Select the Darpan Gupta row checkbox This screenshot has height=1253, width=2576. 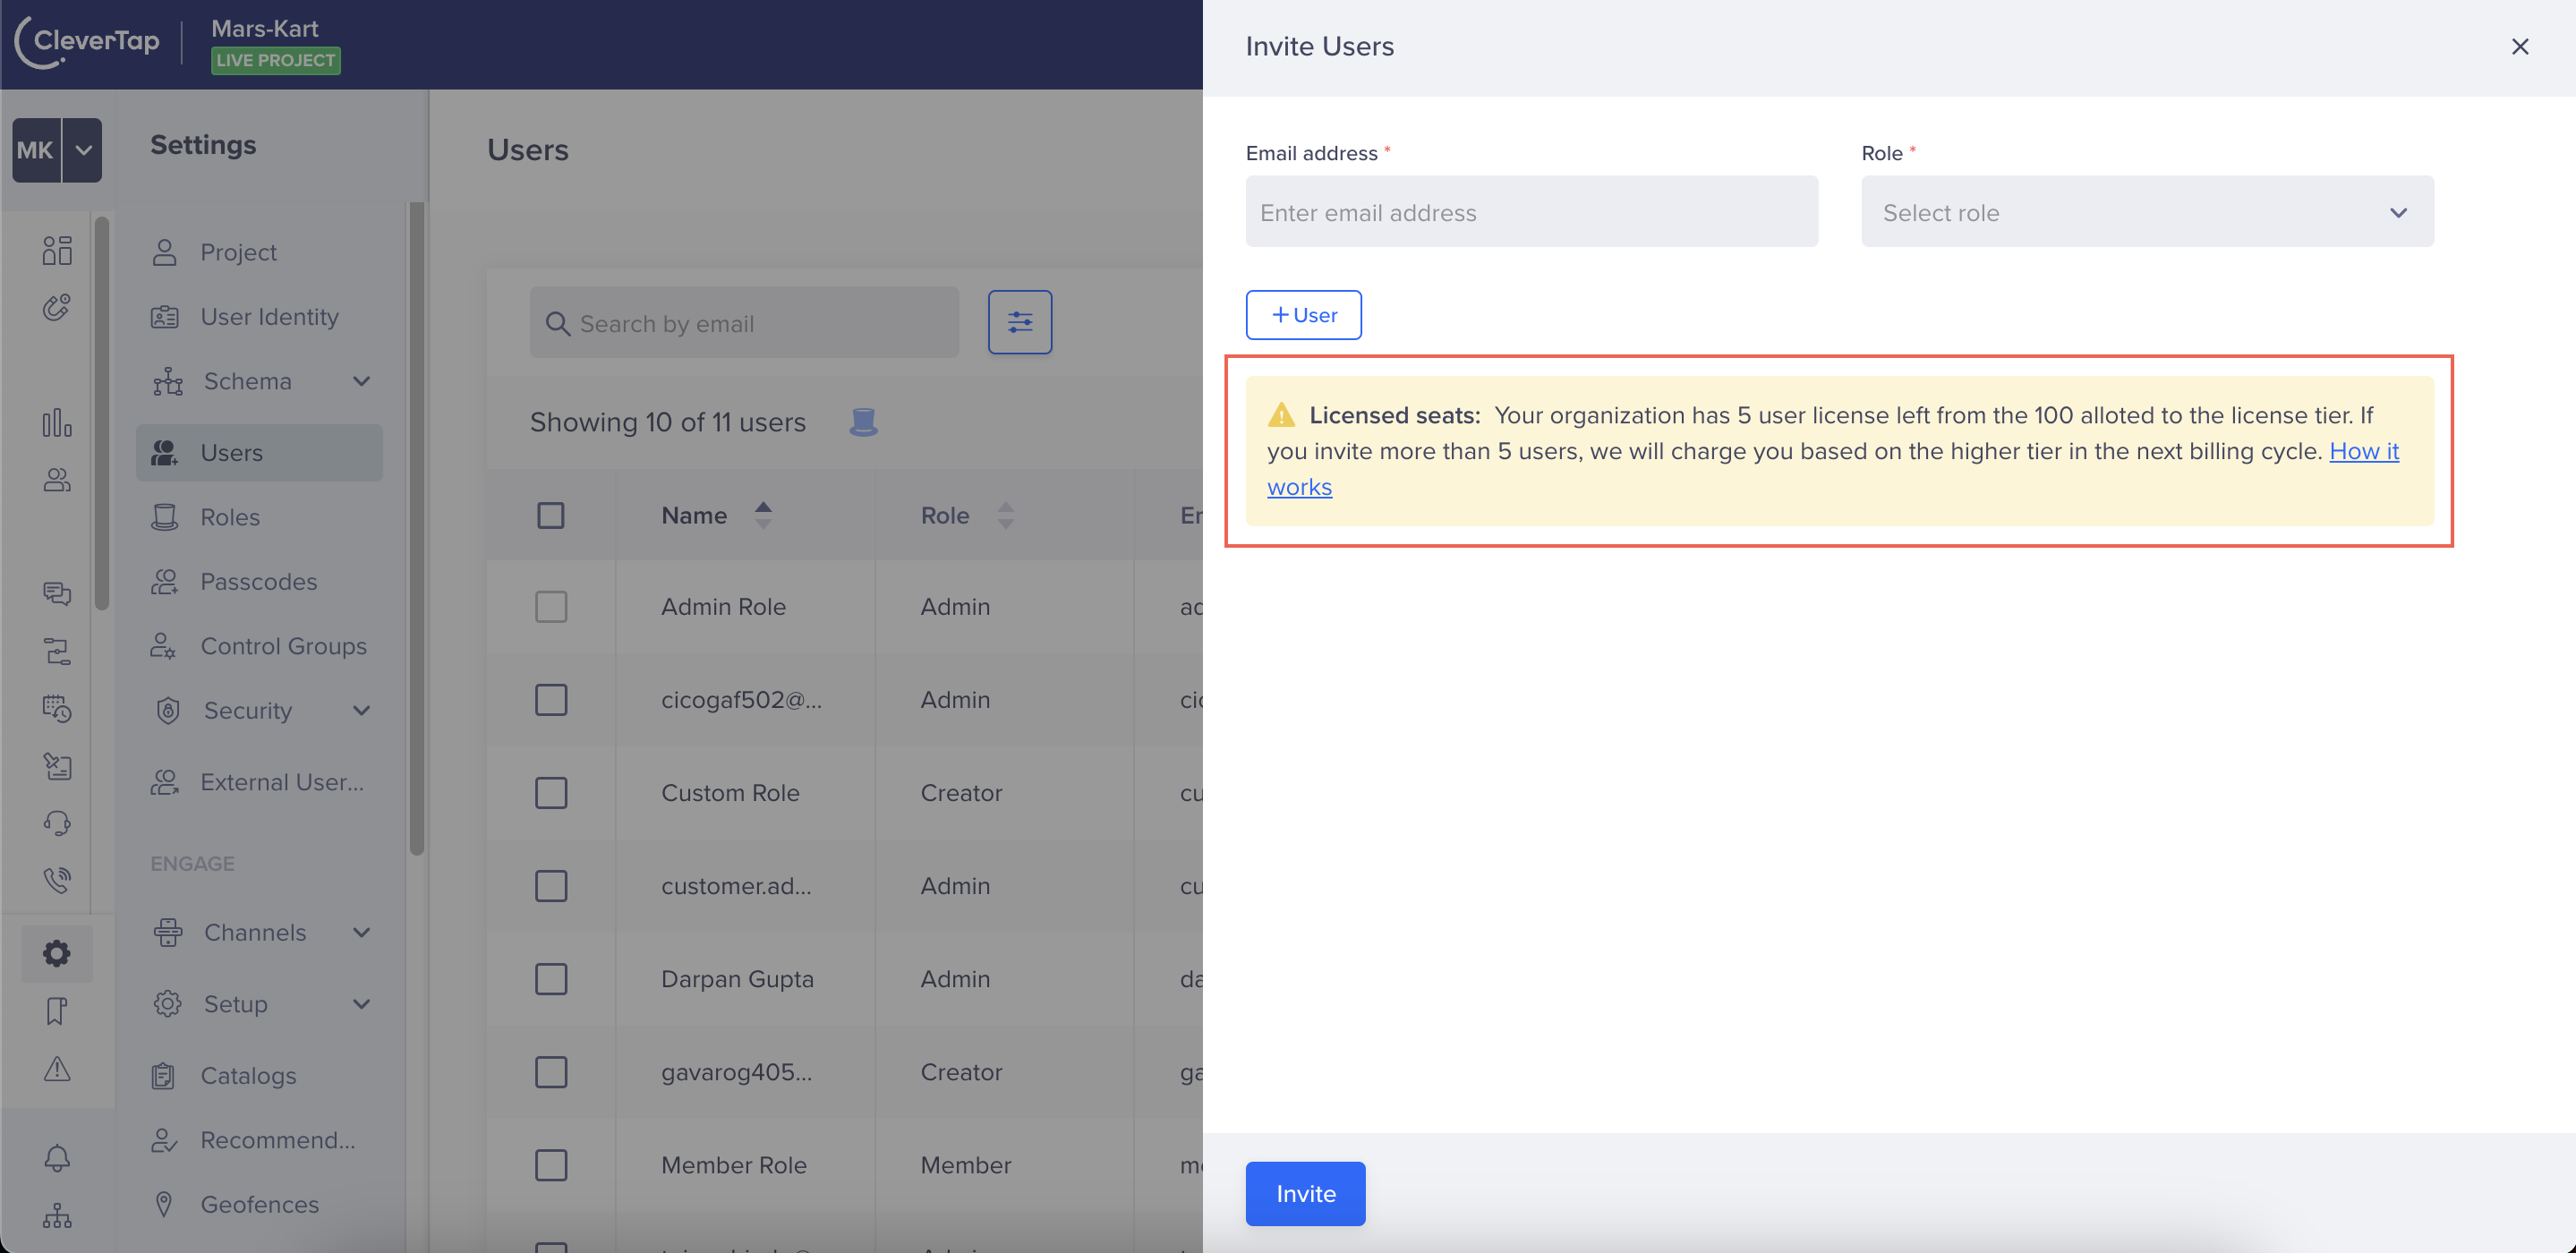click(x=550, y=979)
